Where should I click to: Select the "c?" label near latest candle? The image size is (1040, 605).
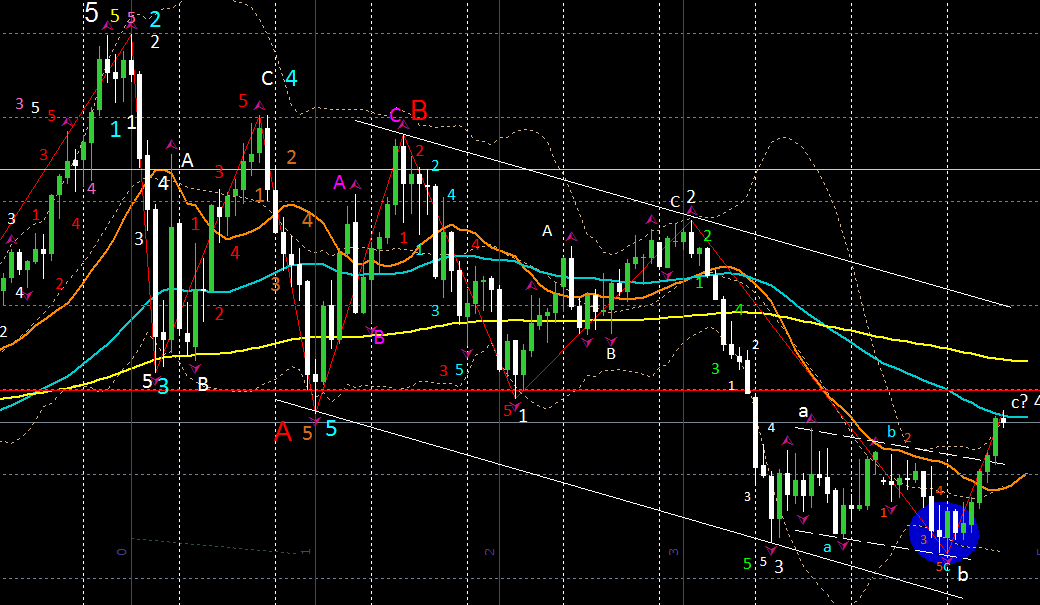click(1019, 401)
